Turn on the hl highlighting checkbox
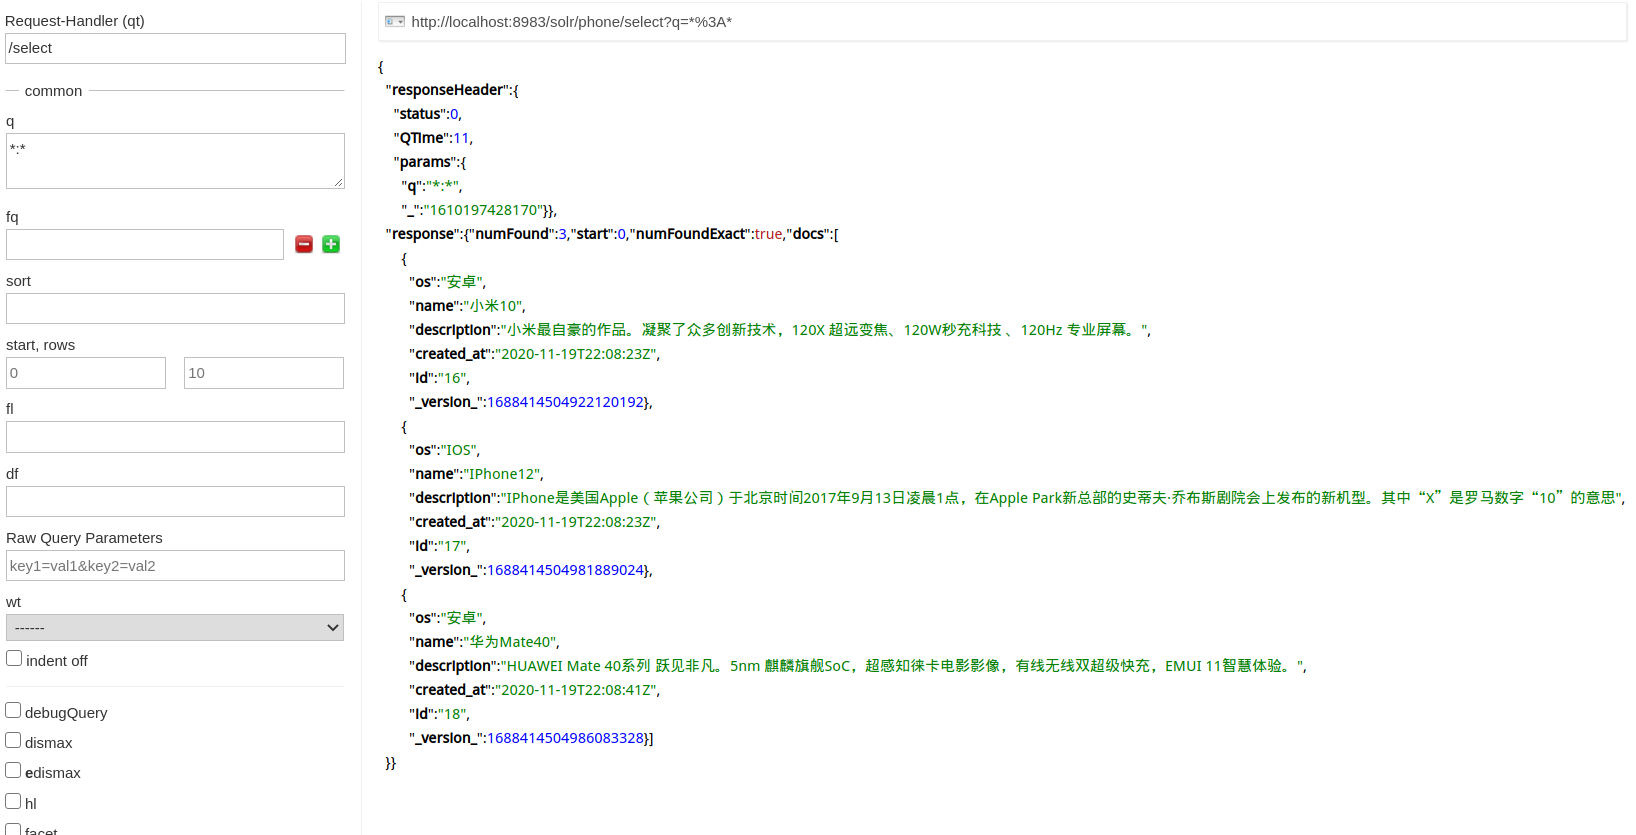The height and width of the screenshot is (835, 1636). [x=13, y=801]
